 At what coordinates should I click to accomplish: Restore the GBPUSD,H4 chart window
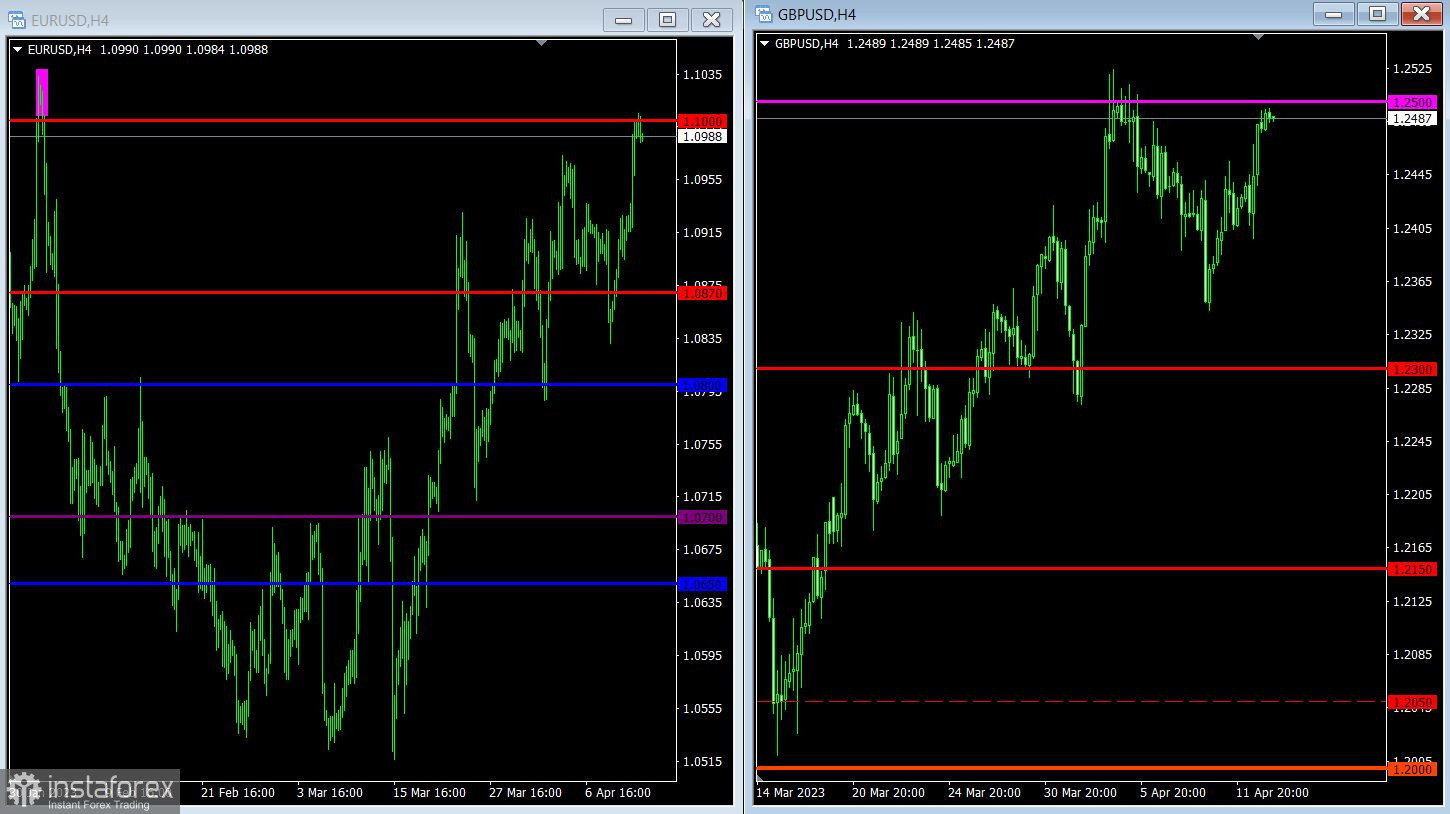[1377, 14]
